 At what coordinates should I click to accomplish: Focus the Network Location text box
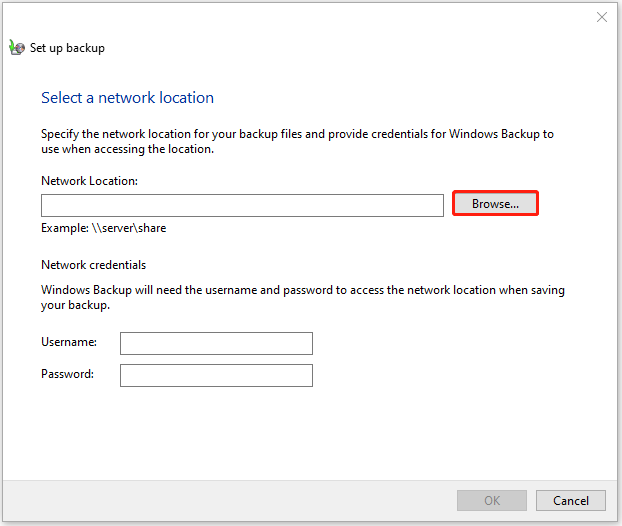[242, 205]
